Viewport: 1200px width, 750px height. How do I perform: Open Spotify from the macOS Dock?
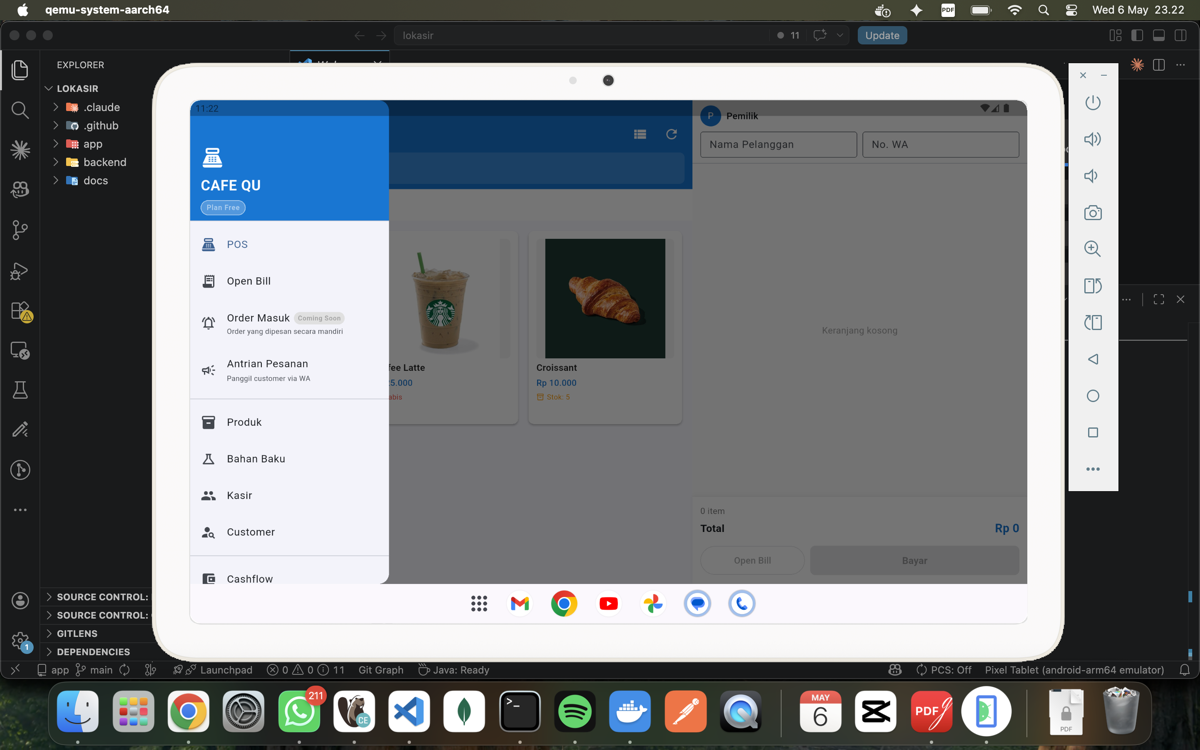[x=575, y=712]
